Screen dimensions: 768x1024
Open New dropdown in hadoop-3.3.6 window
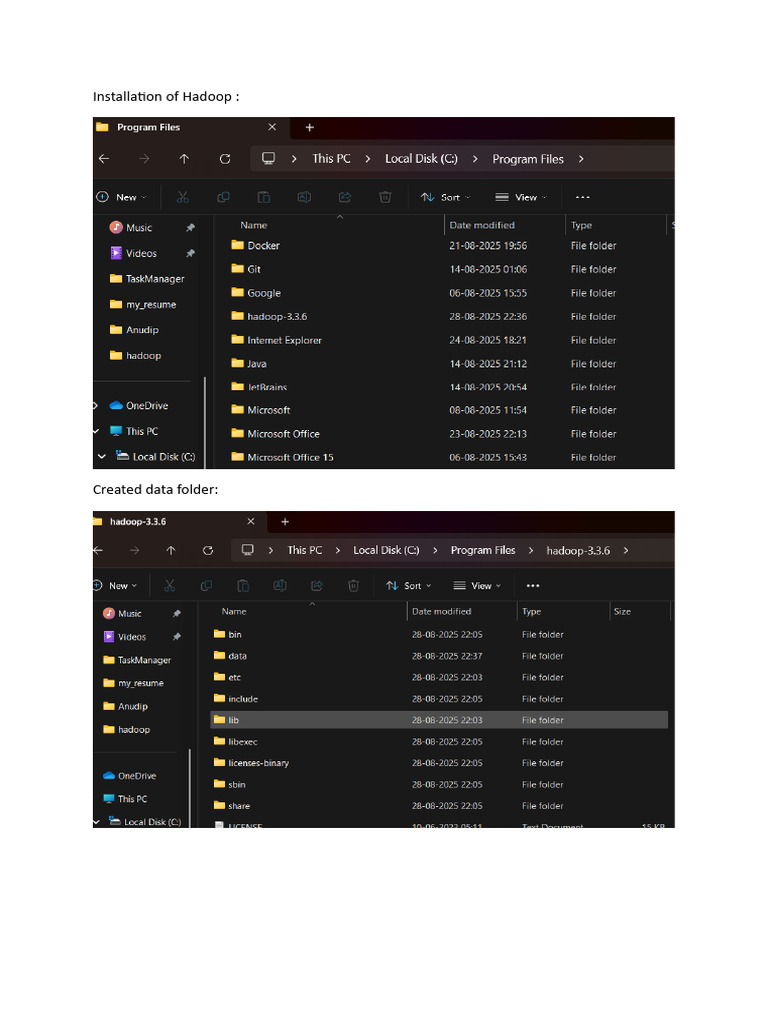[115, 586]
